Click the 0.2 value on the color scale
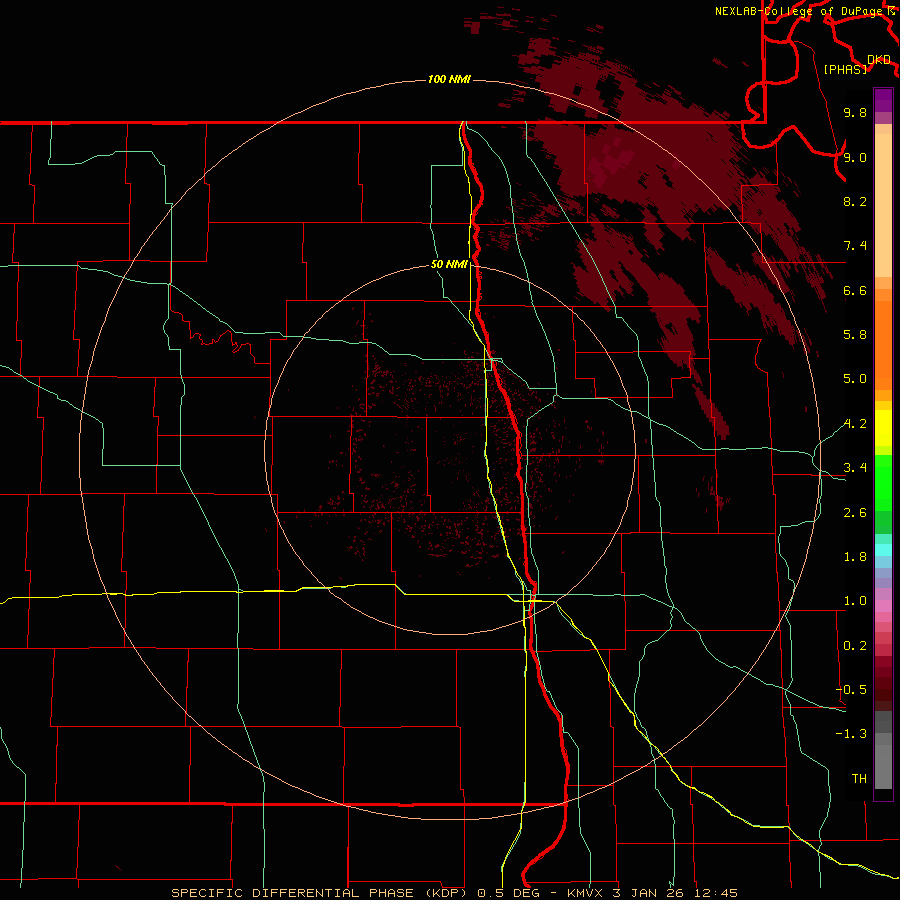900x900 pixels. 855,646
